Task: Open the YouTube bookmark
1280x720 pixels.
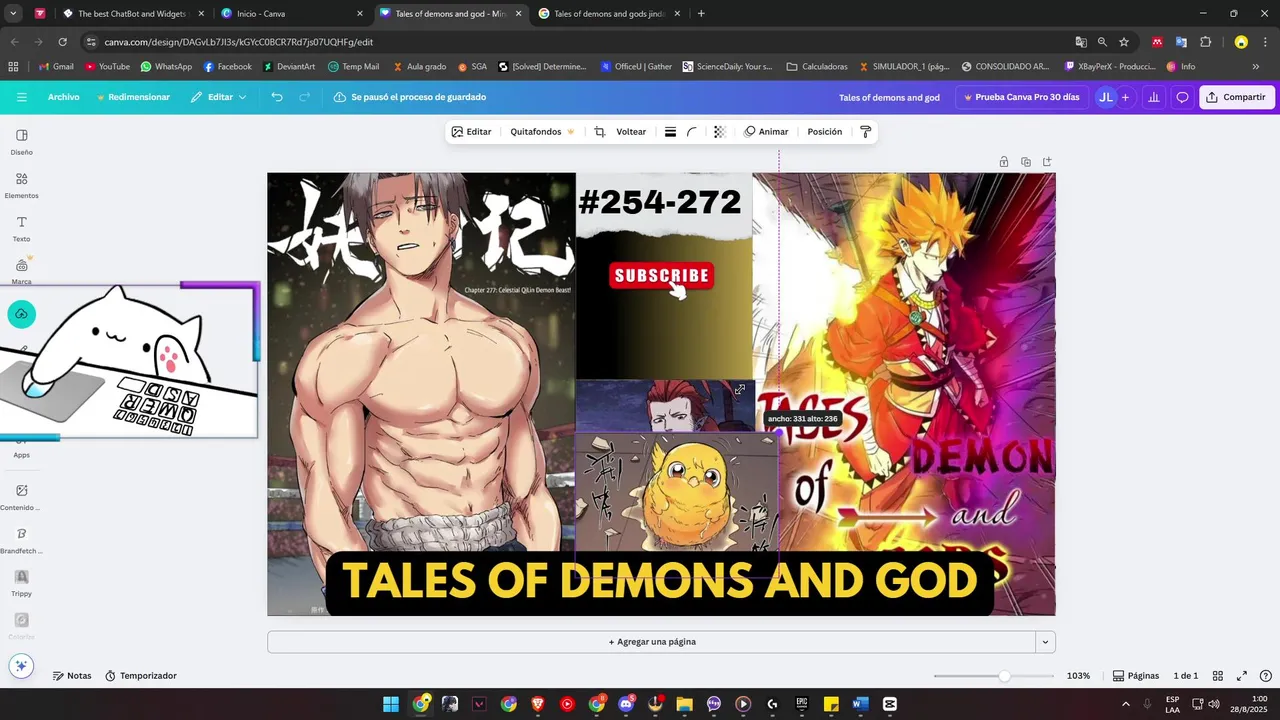Action: (107, 67)
